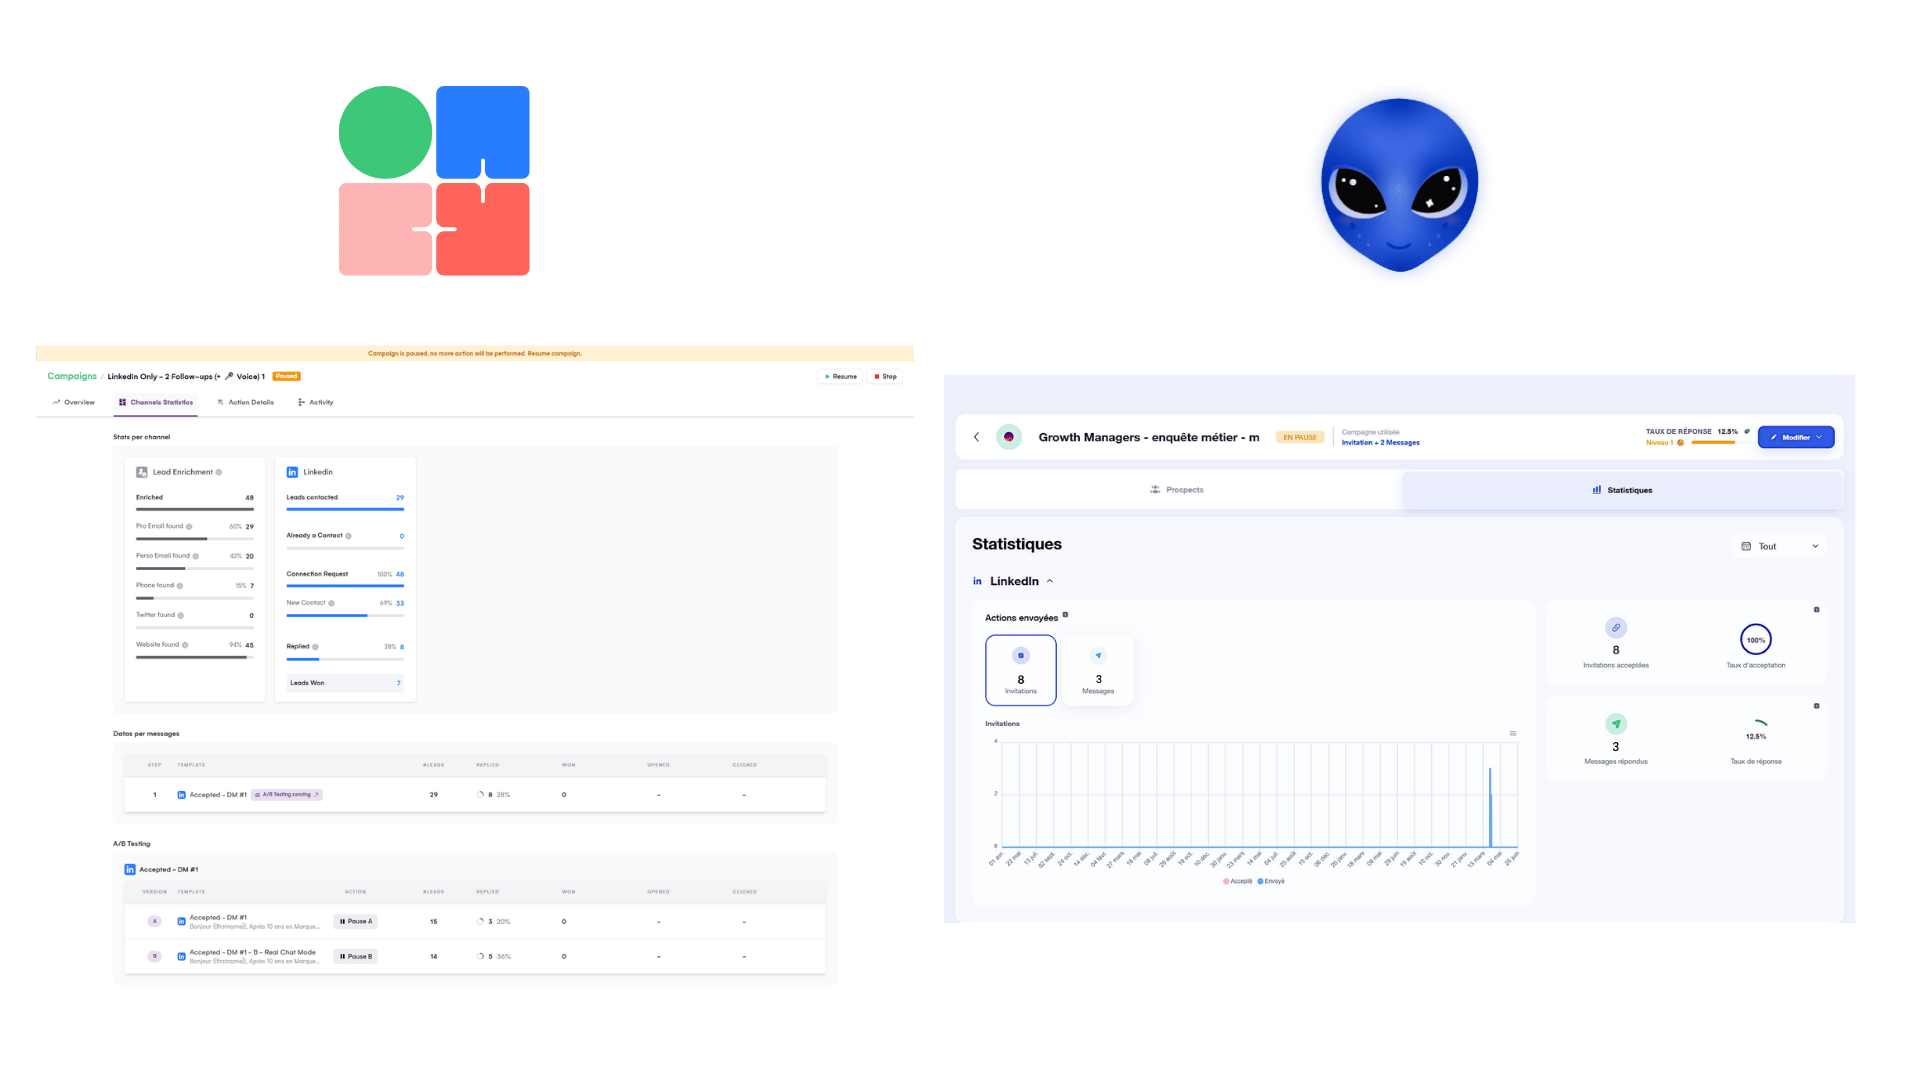The width and height of the screenshot is (1920, 1080).
Task: Click the puzzle-piece logo above the left dashboard
Action: click(x=434, y=180)
